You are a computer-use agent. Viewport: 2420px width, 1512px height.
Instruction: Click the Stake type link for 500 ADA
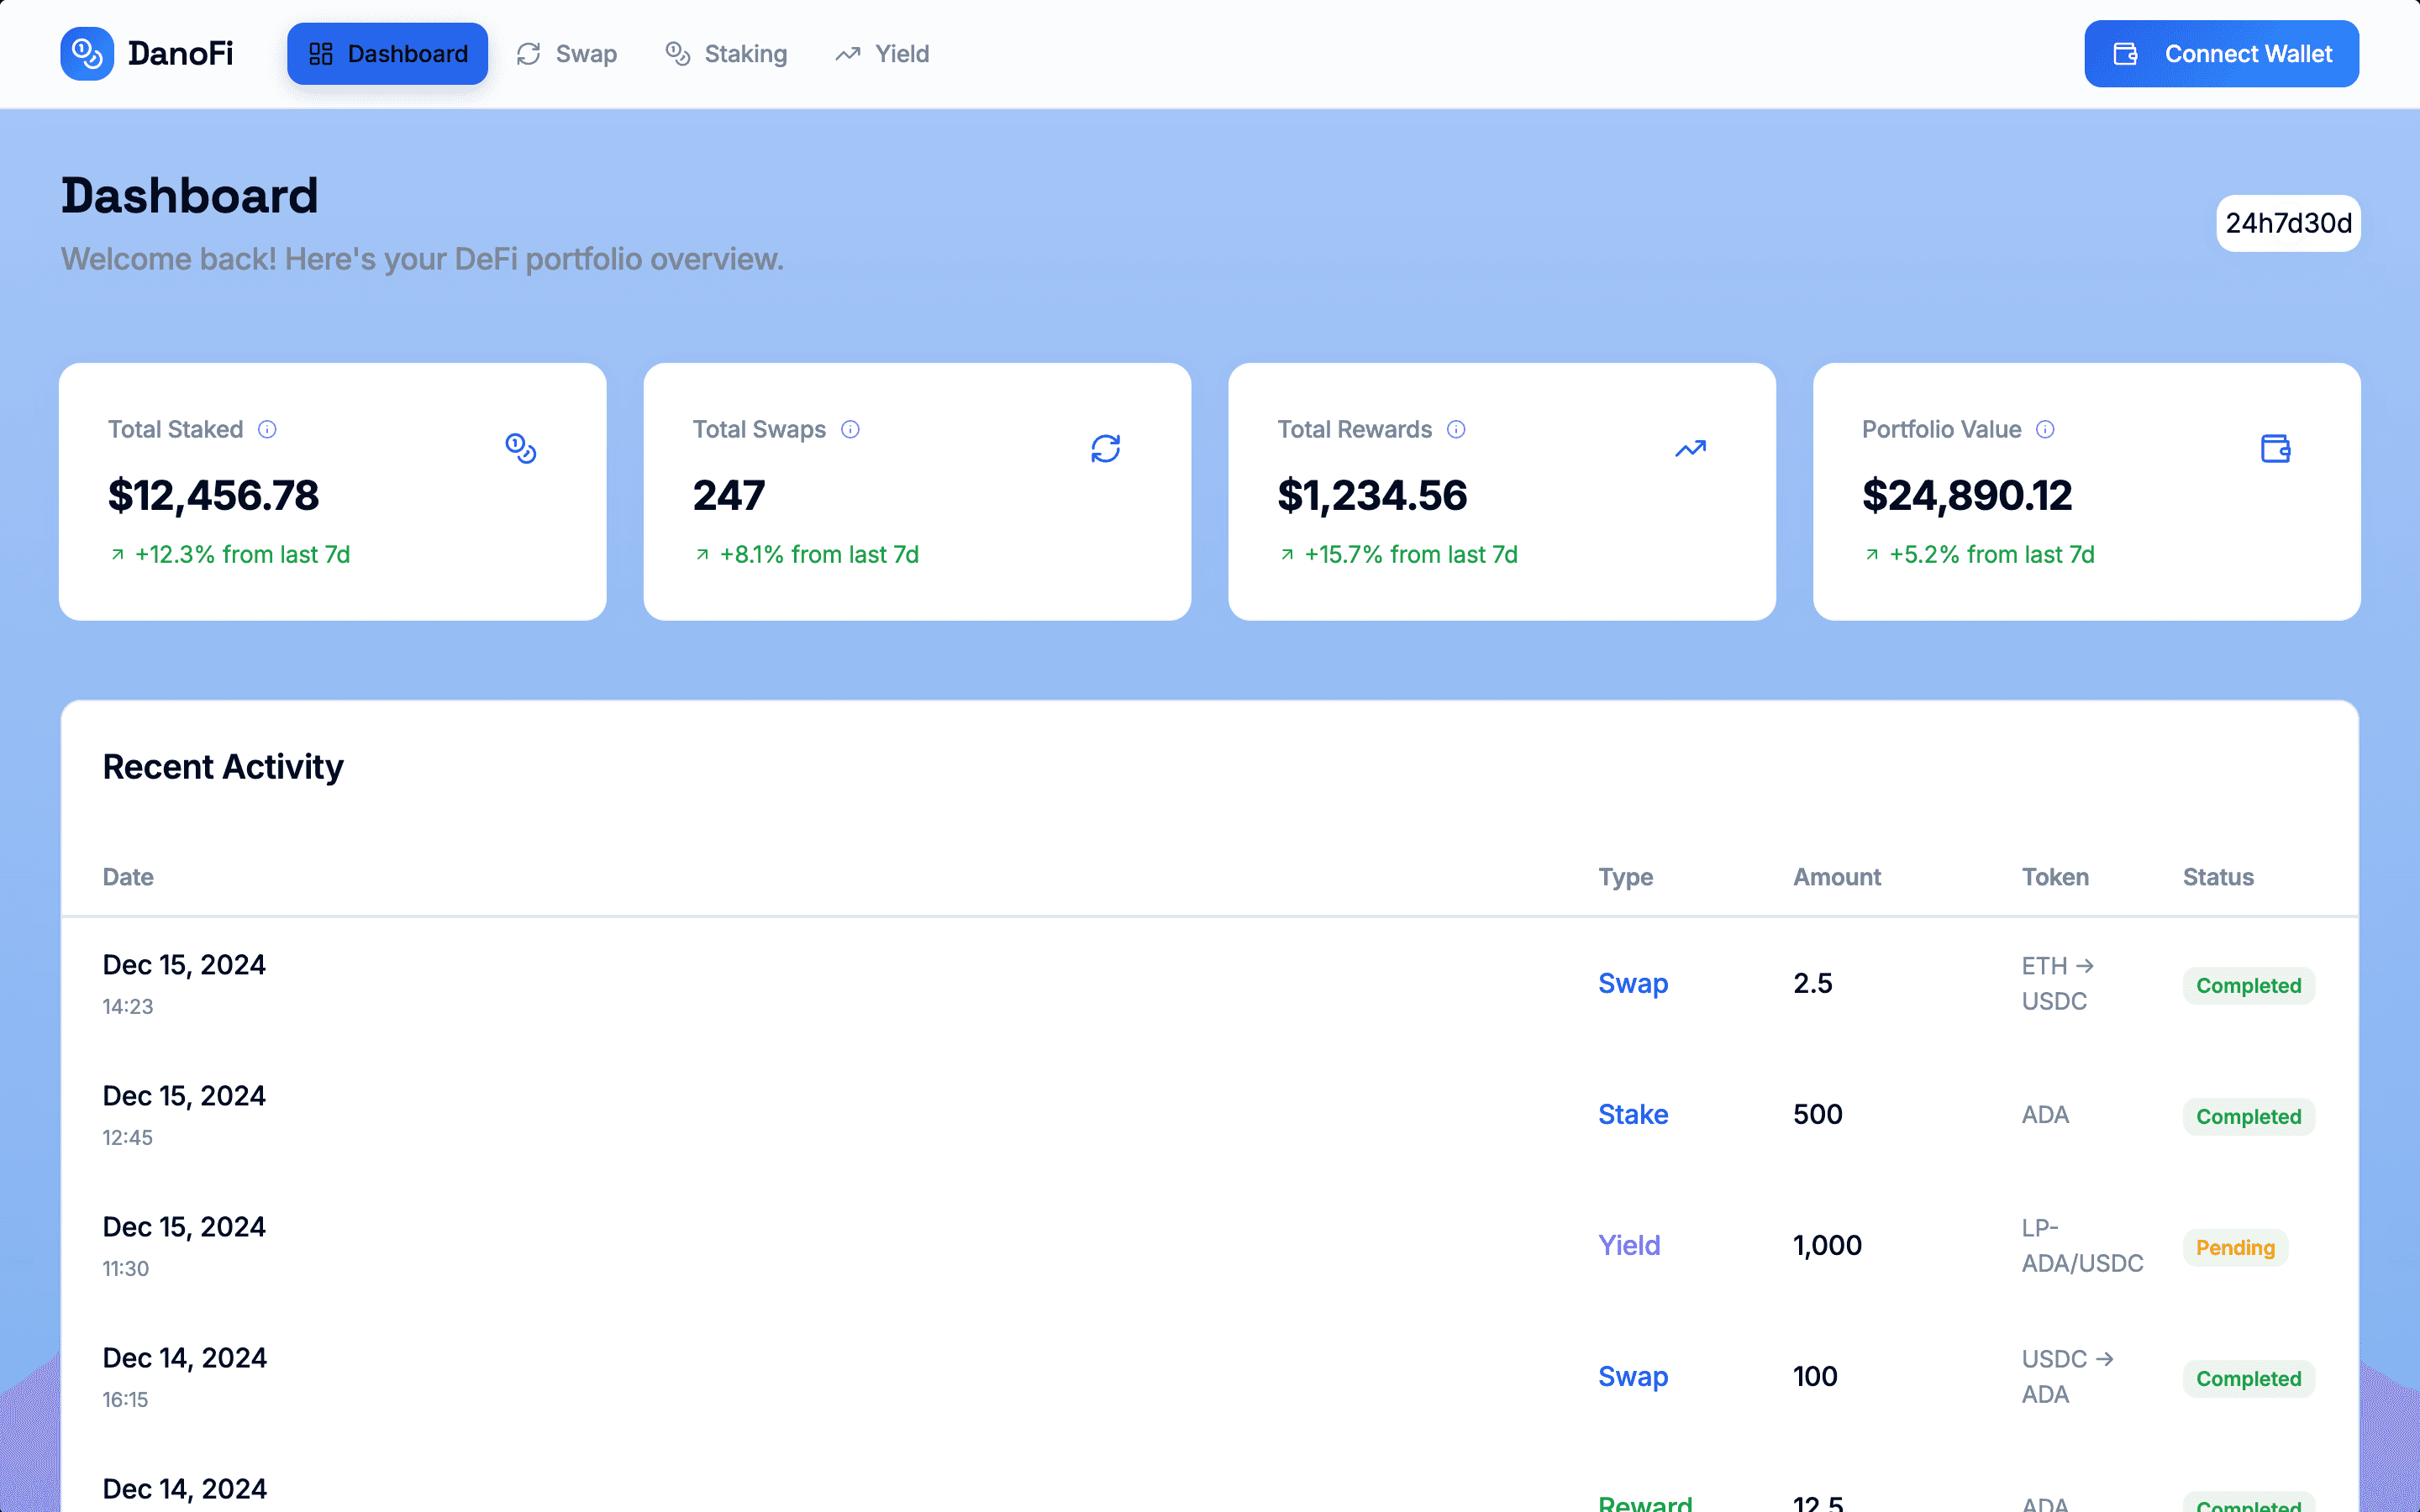pos(1632,1114)
